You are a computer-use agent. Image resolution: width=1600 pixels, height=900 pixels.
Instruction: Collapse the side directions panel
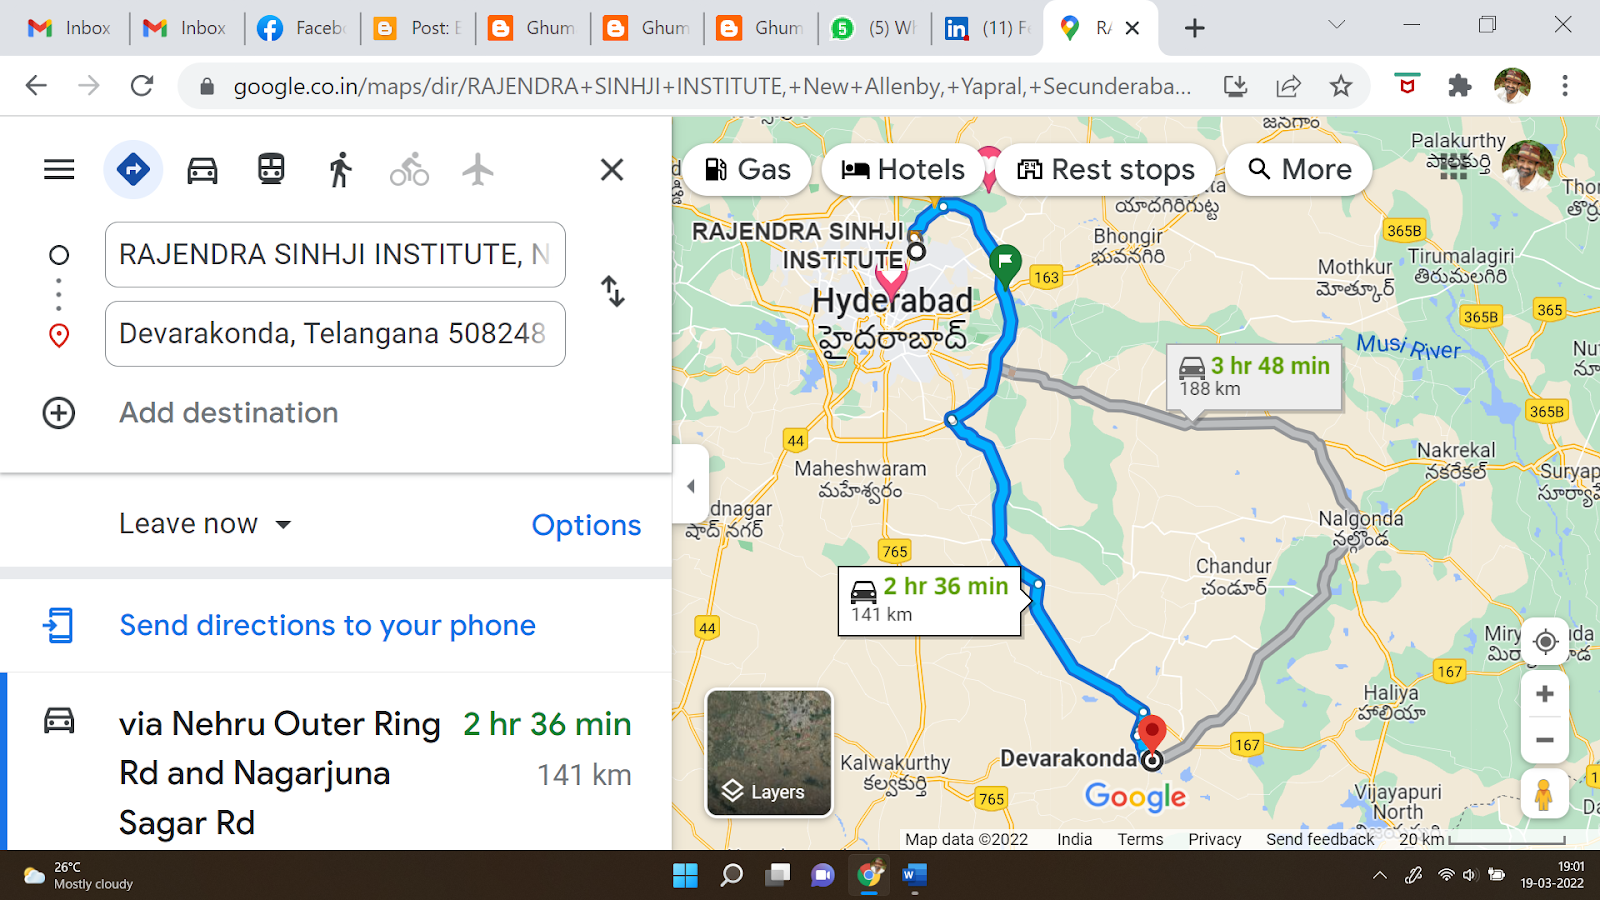coord(690,486)
